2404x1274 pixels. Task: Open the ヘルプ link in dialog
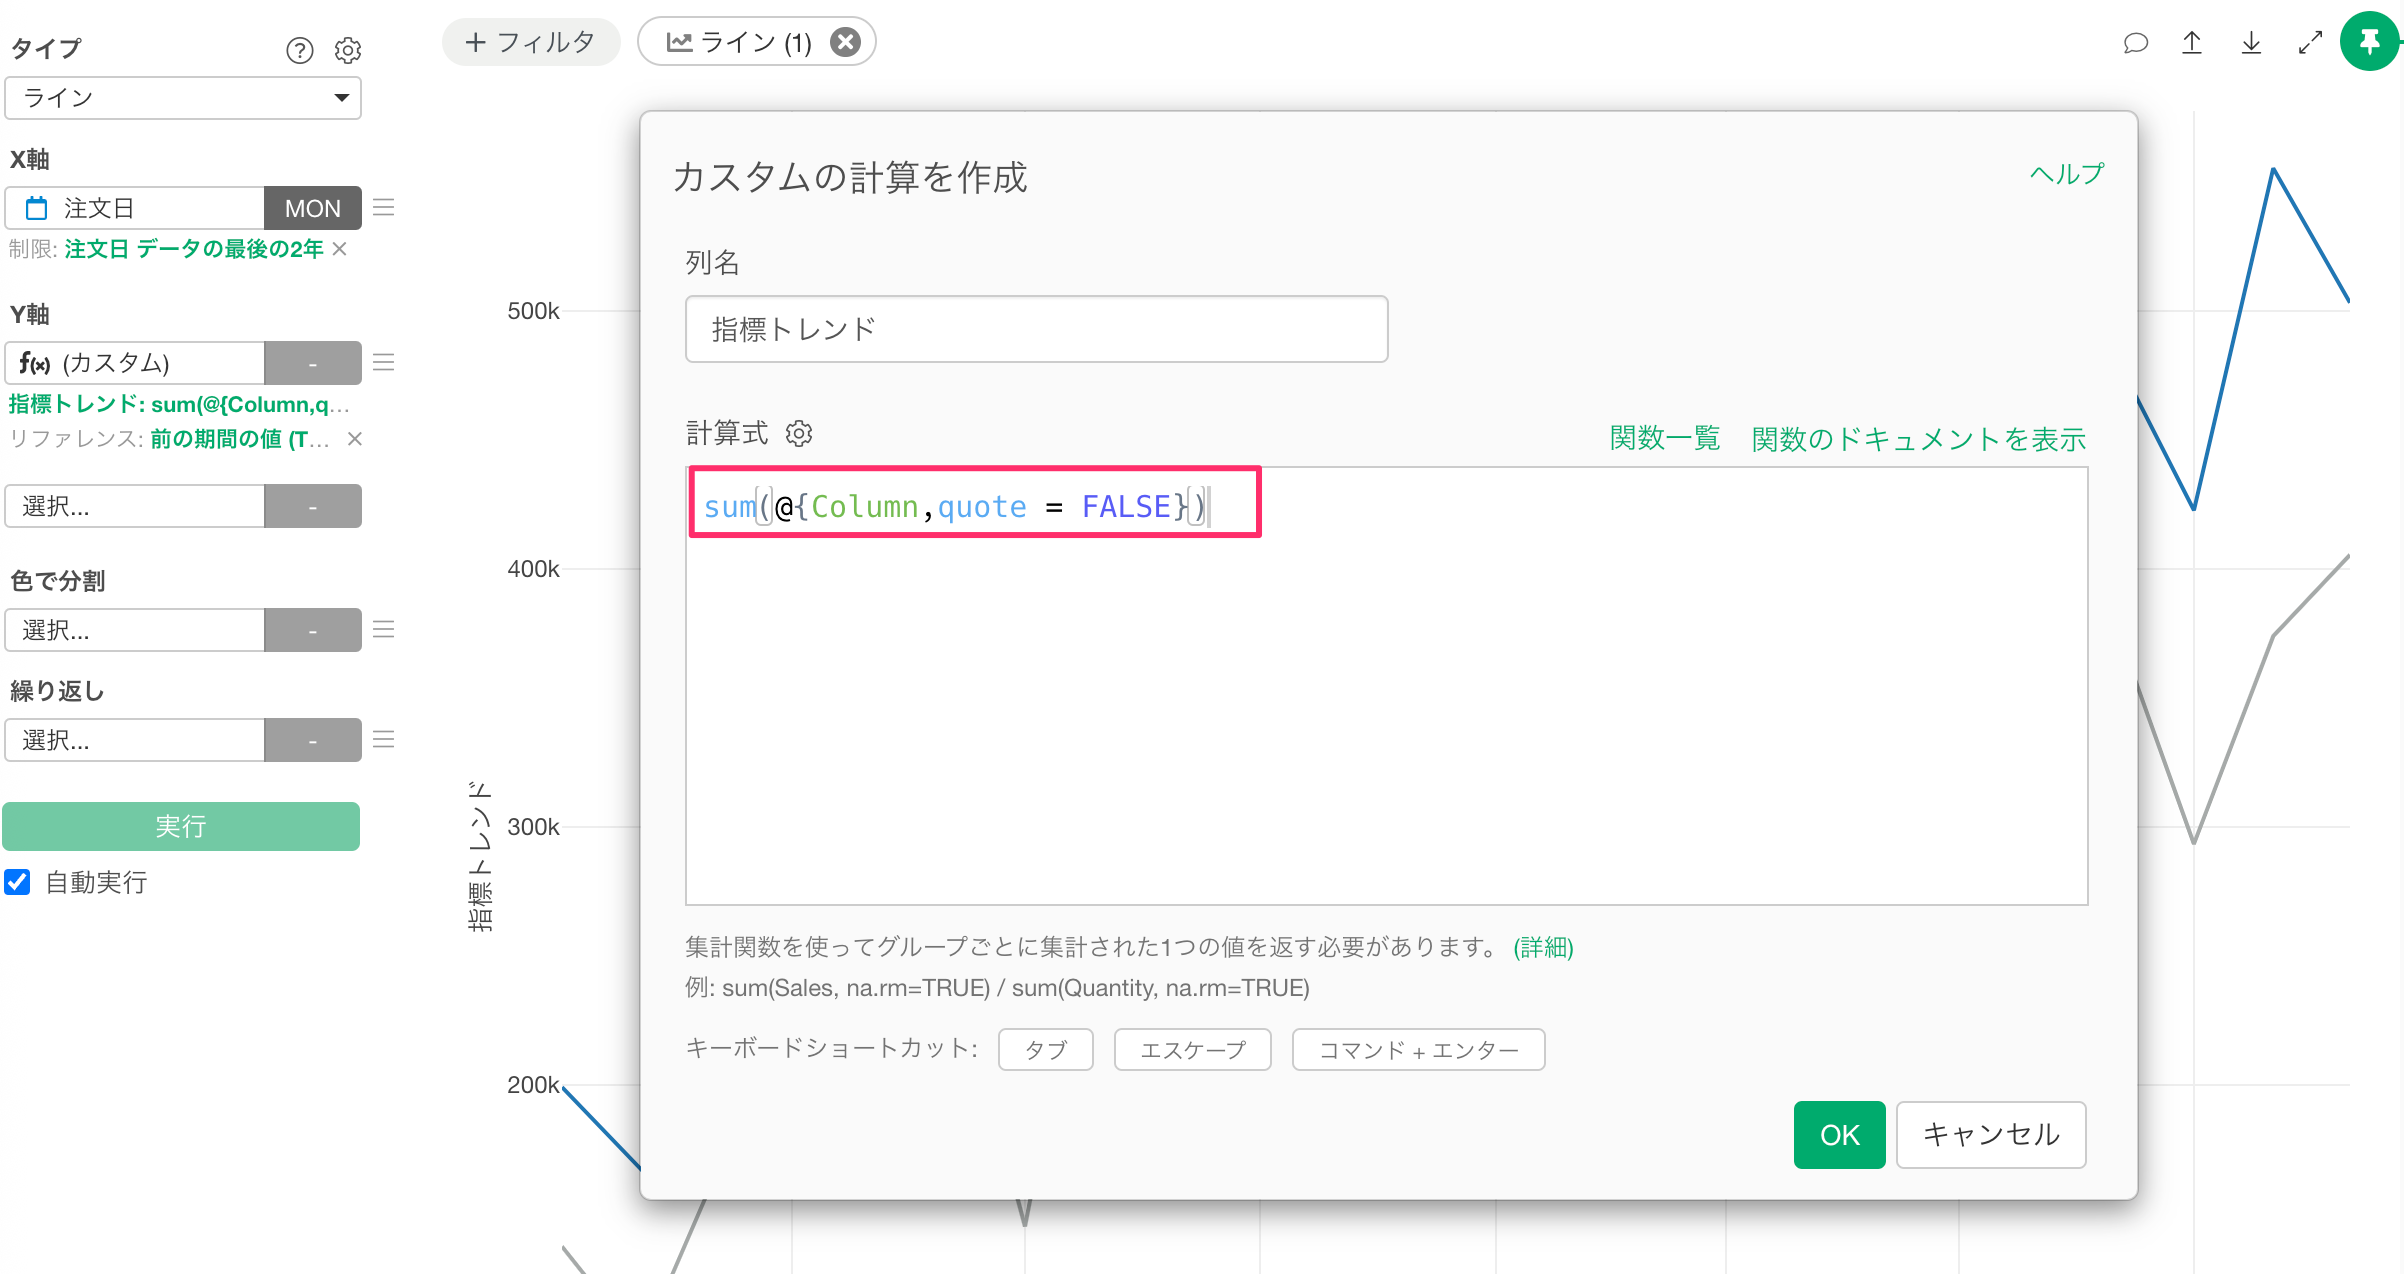[x=2067, y=174]
